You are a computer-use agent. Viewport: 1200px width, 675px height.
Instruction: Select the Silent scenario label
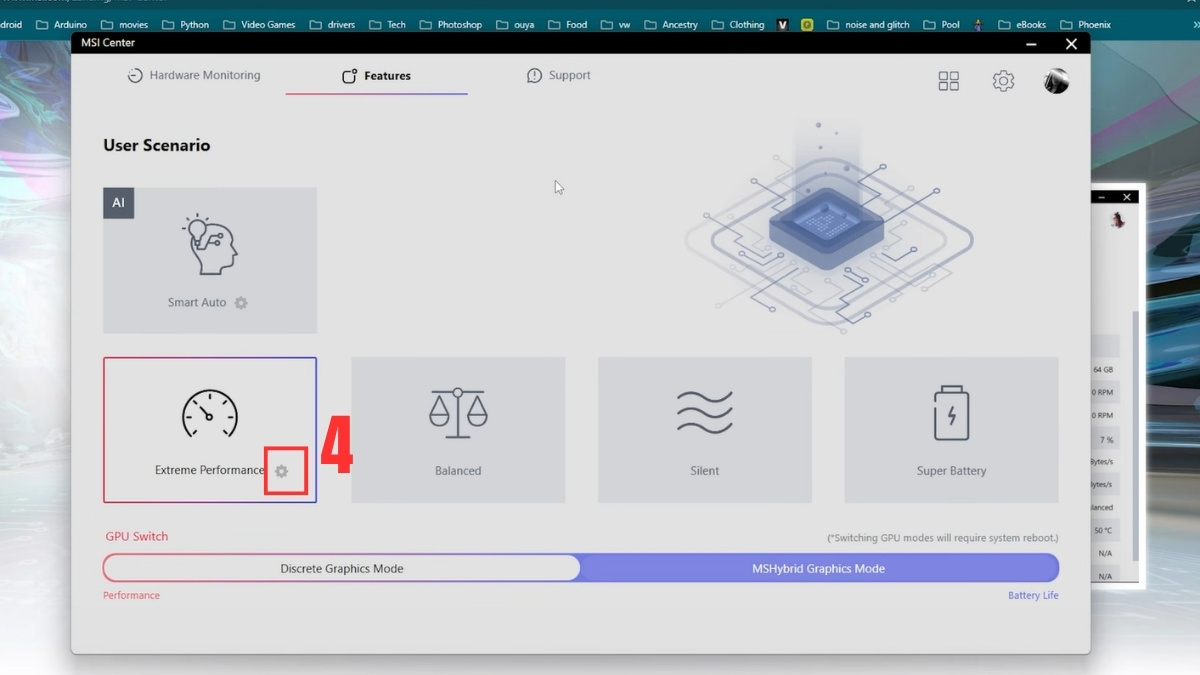[x=705, y=471]
